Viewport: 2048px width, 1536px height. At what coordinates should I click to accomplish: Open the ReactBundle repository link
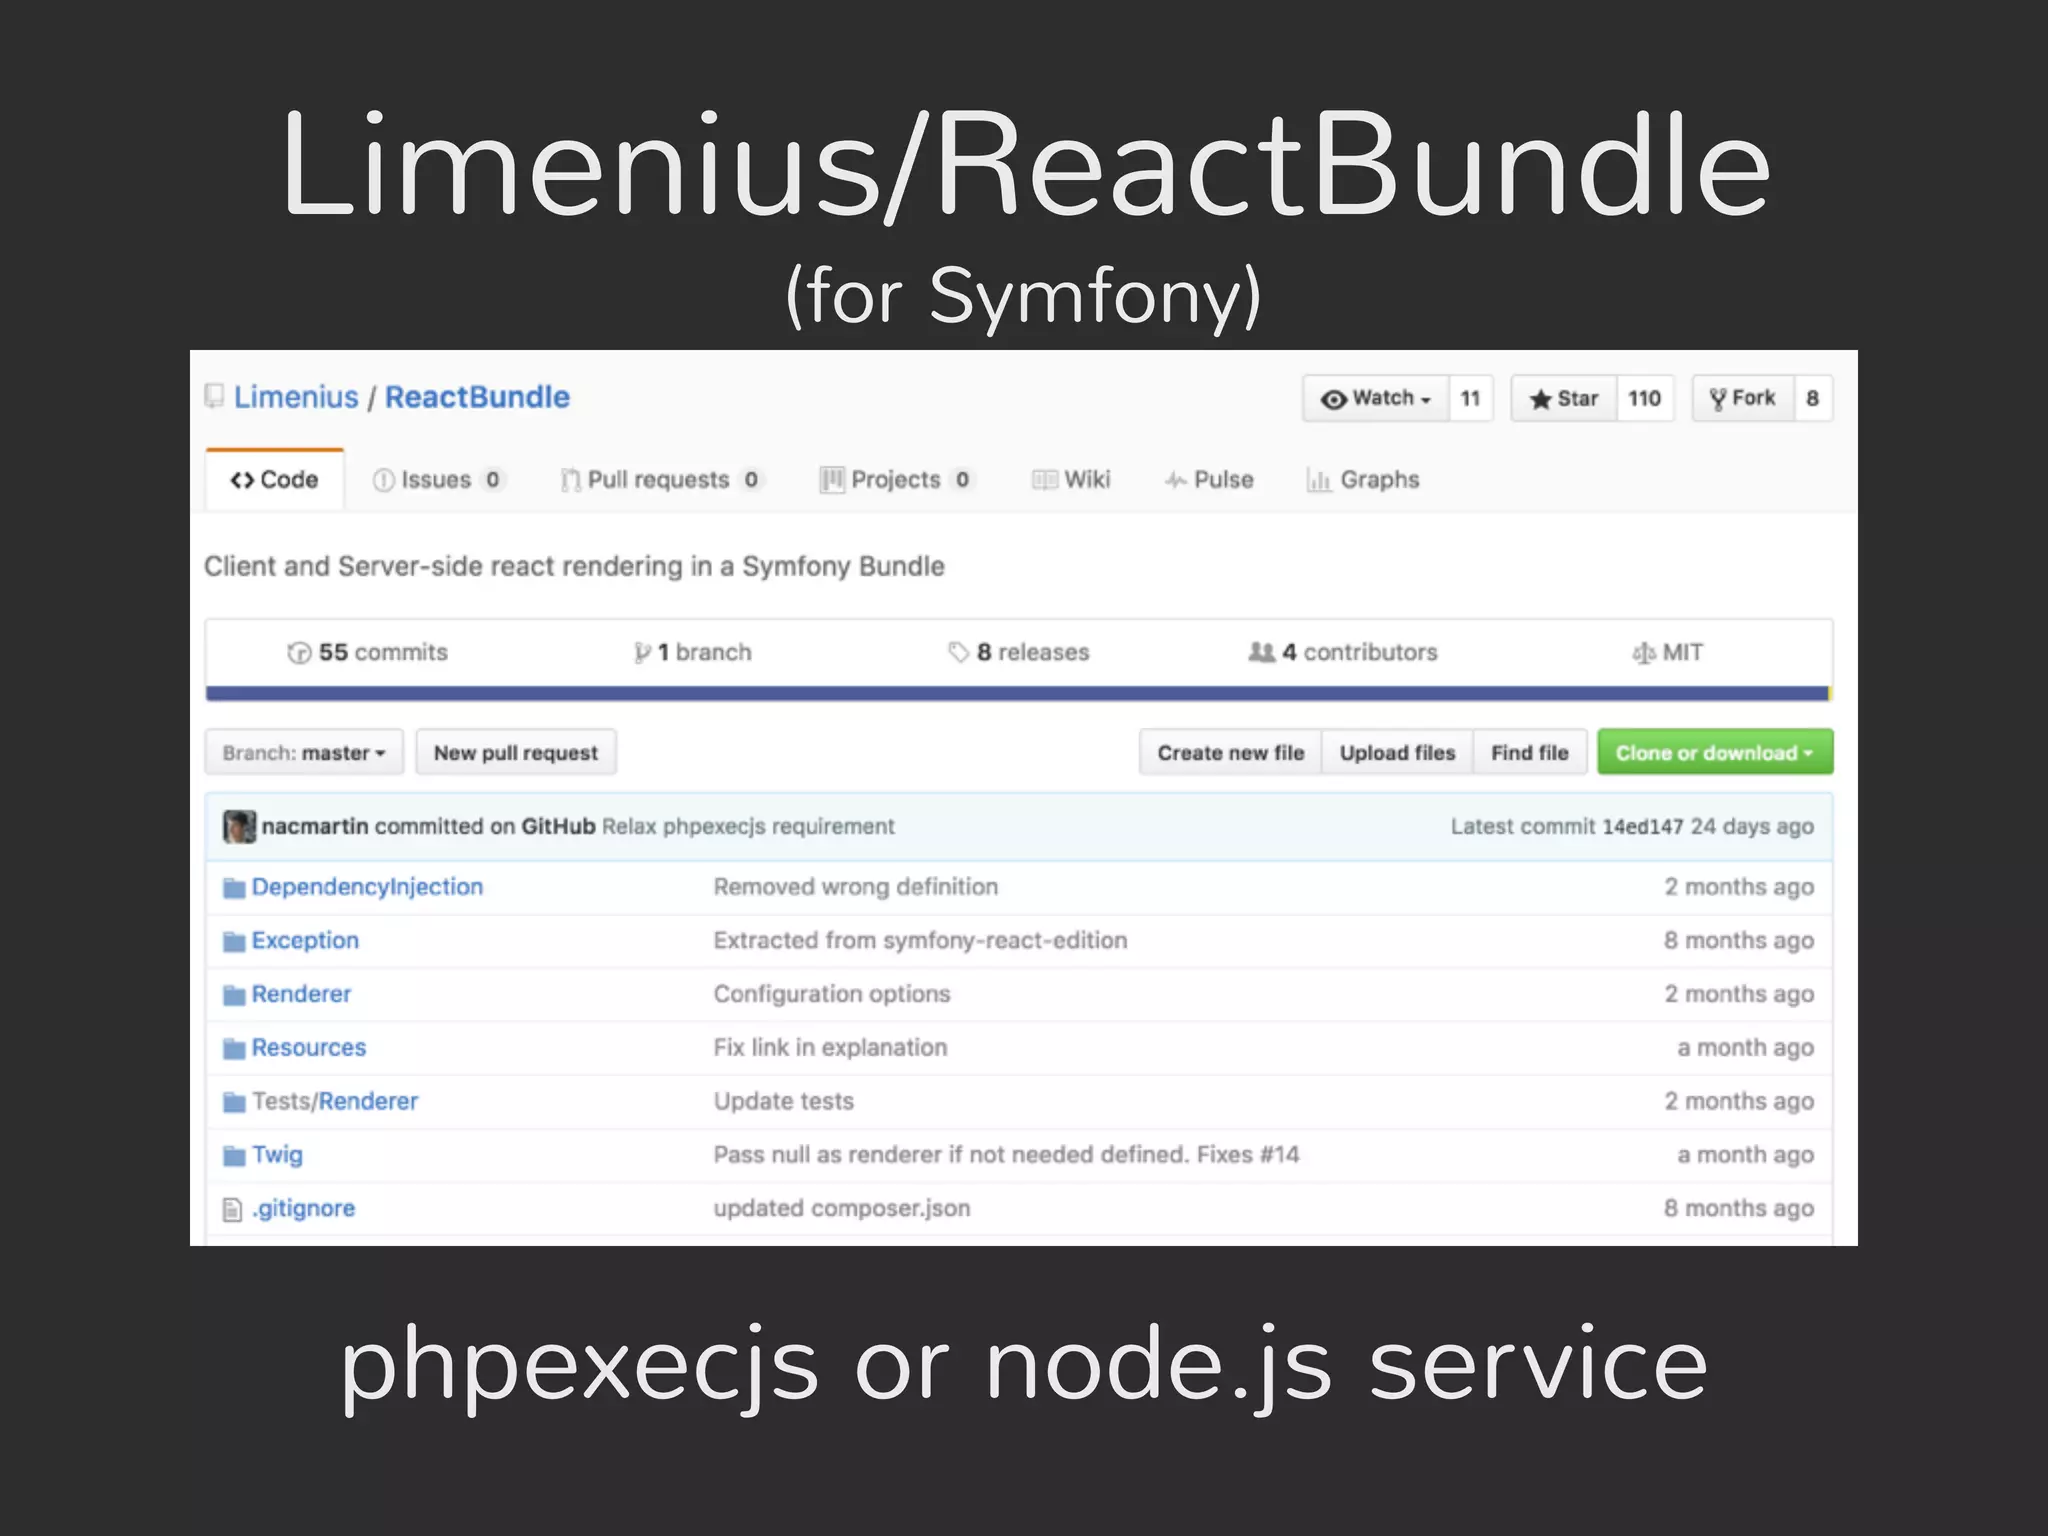[x=477, y=397]
